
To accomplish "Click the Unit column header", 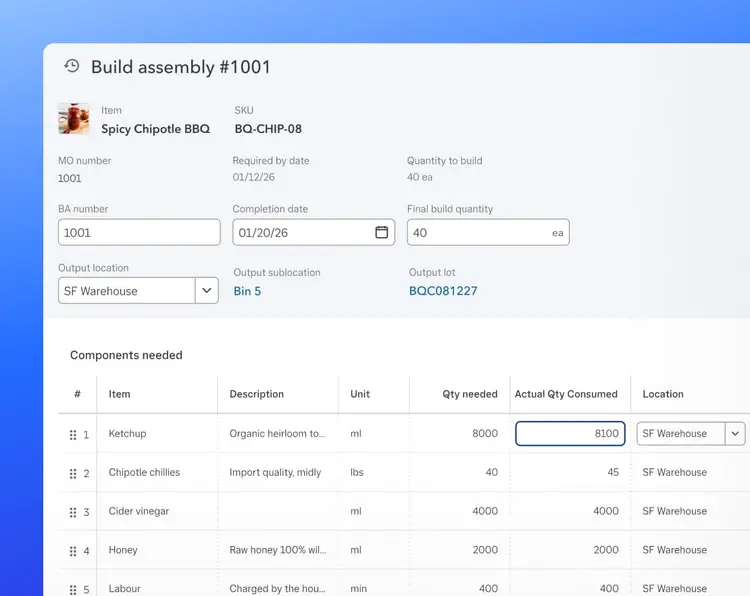I will (x=360, y=394).
